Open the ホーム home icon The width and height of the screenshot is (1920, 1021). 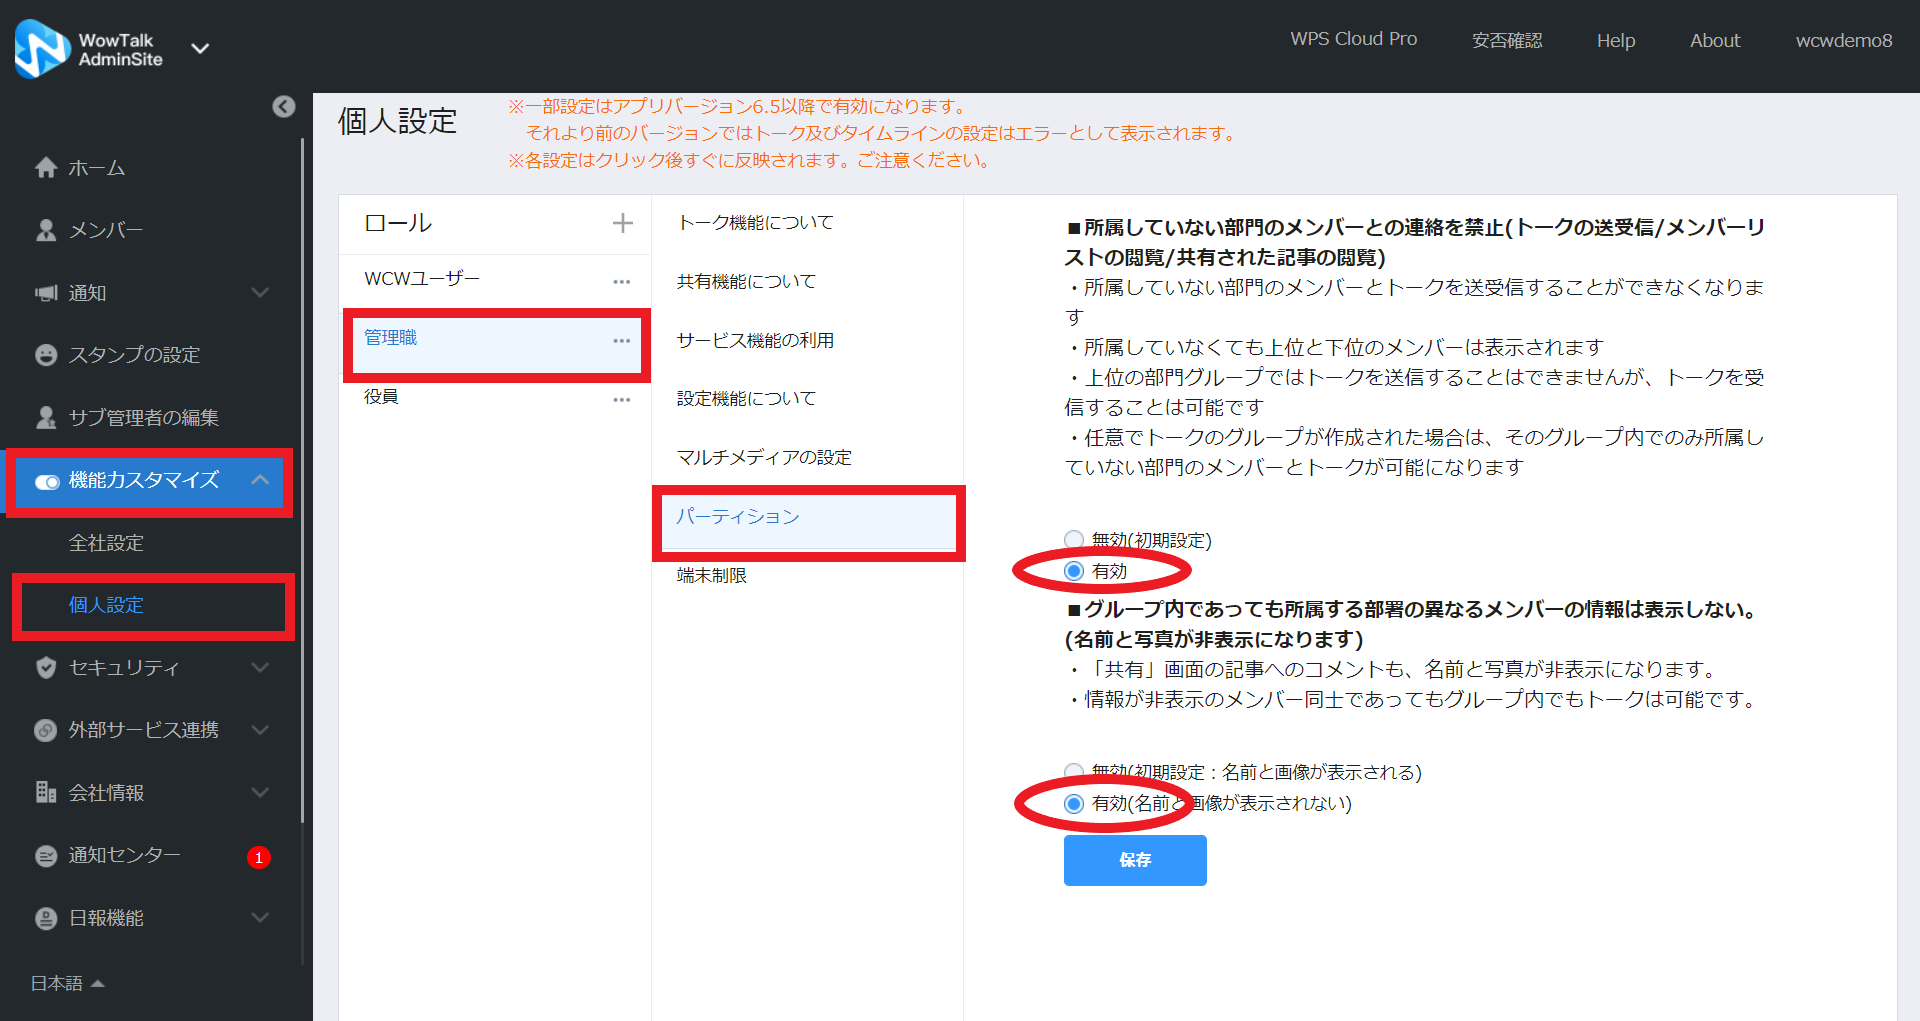tap(46, 168)
